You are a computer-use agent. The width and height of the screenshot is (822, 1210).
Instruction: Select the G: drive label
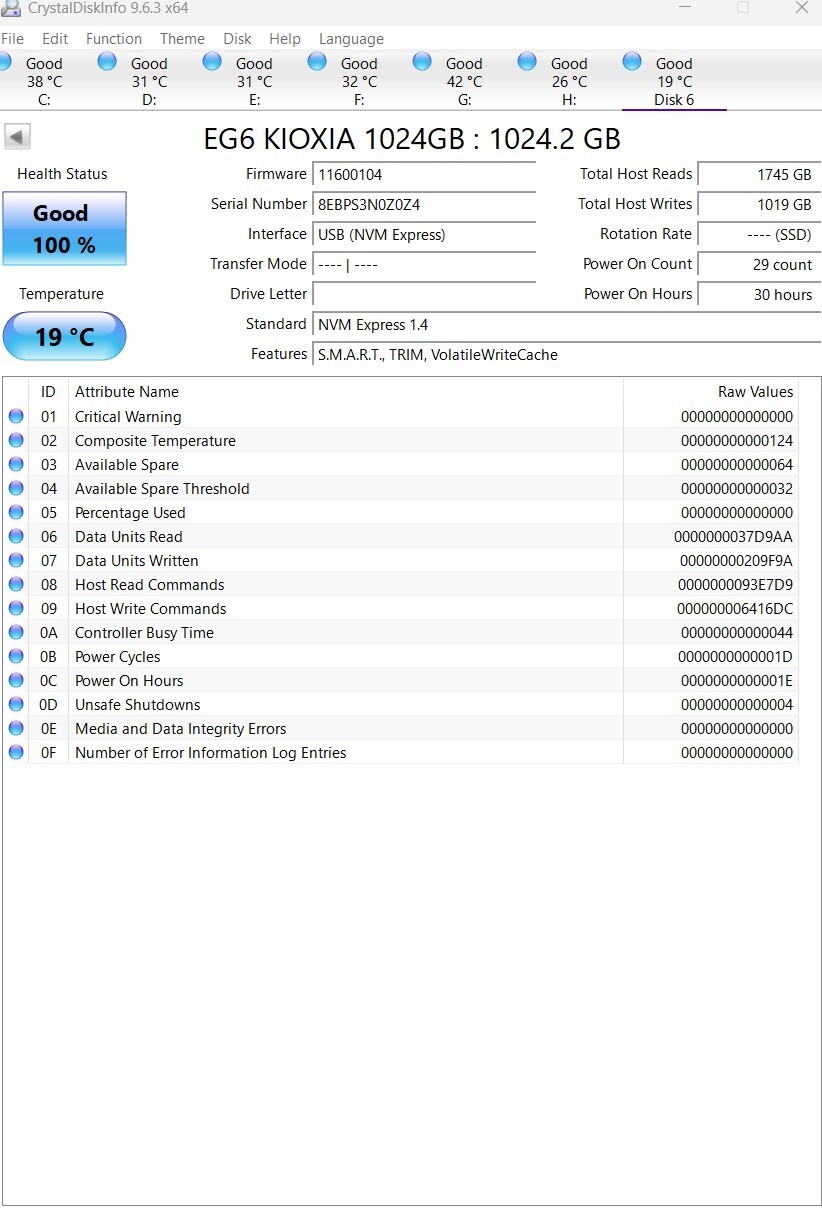click(464, 99)
